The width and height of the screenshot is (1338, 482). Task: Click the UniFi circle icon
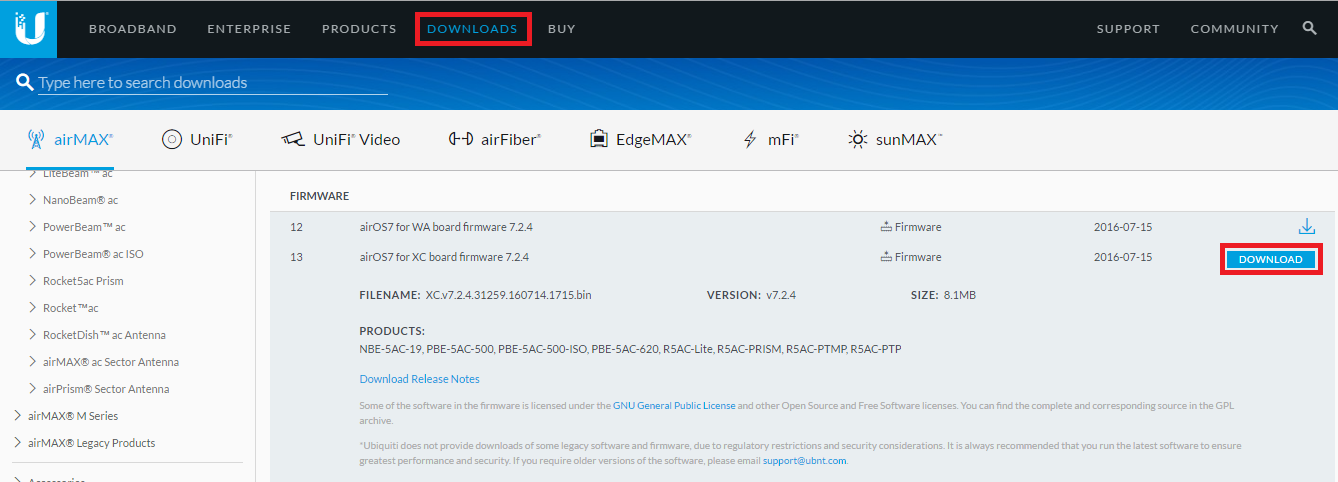click(x=172, y=139)
